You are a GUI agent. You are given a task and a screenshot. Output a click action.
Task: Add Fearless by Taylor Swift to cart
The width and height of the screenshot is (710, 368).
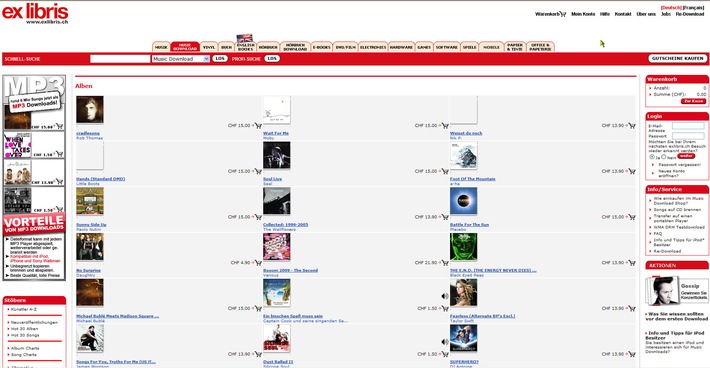(x=632, y=309)
